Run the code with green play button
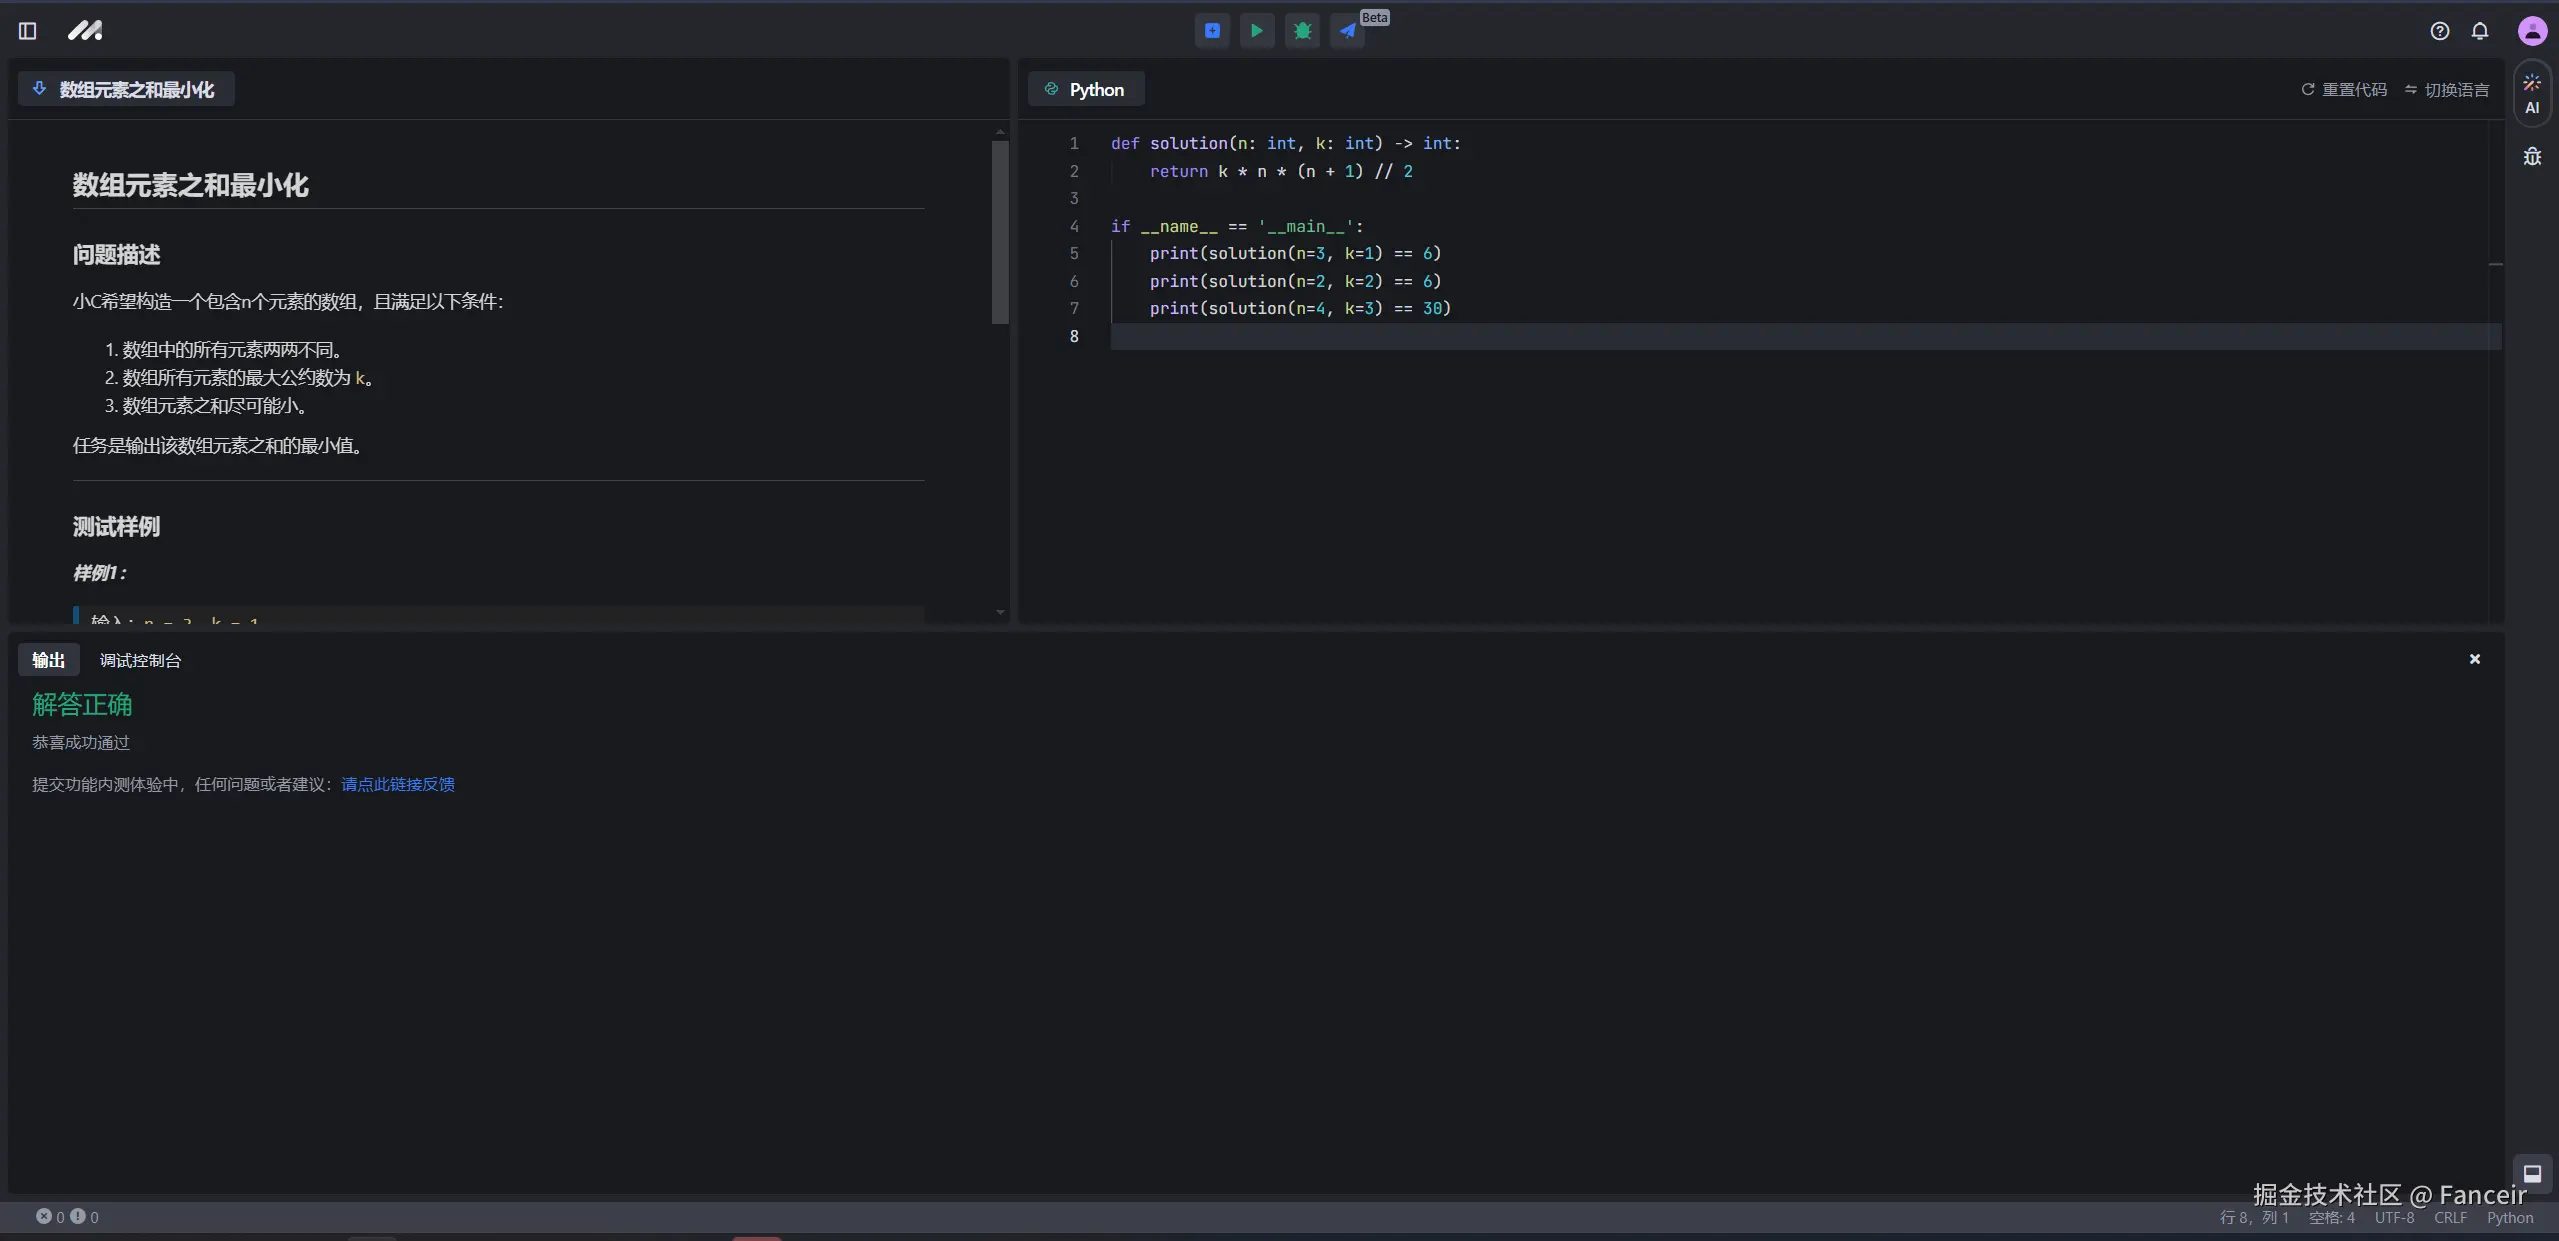The image size is (2559, 1241). click(1257, 31)
